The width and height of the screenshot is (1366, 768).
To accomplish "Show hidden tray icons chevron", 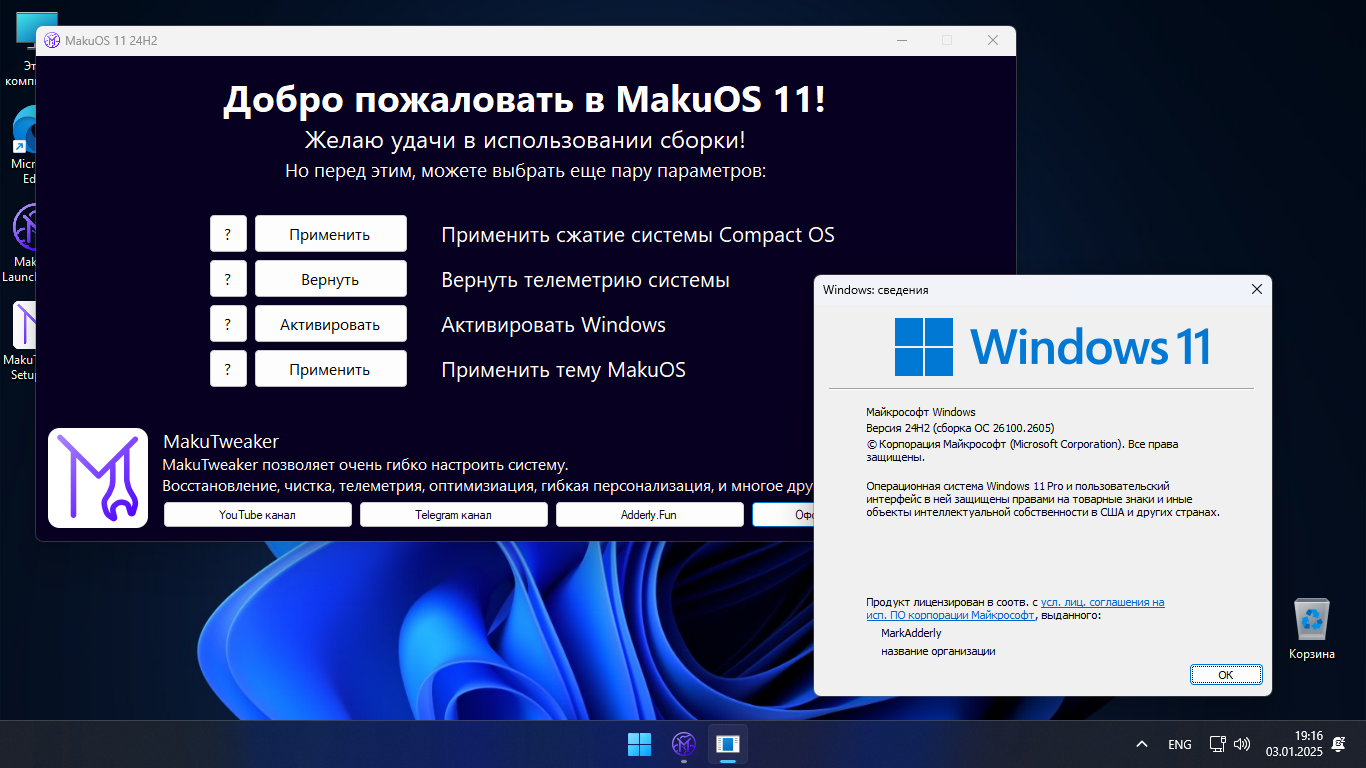I will [1141, 744].
